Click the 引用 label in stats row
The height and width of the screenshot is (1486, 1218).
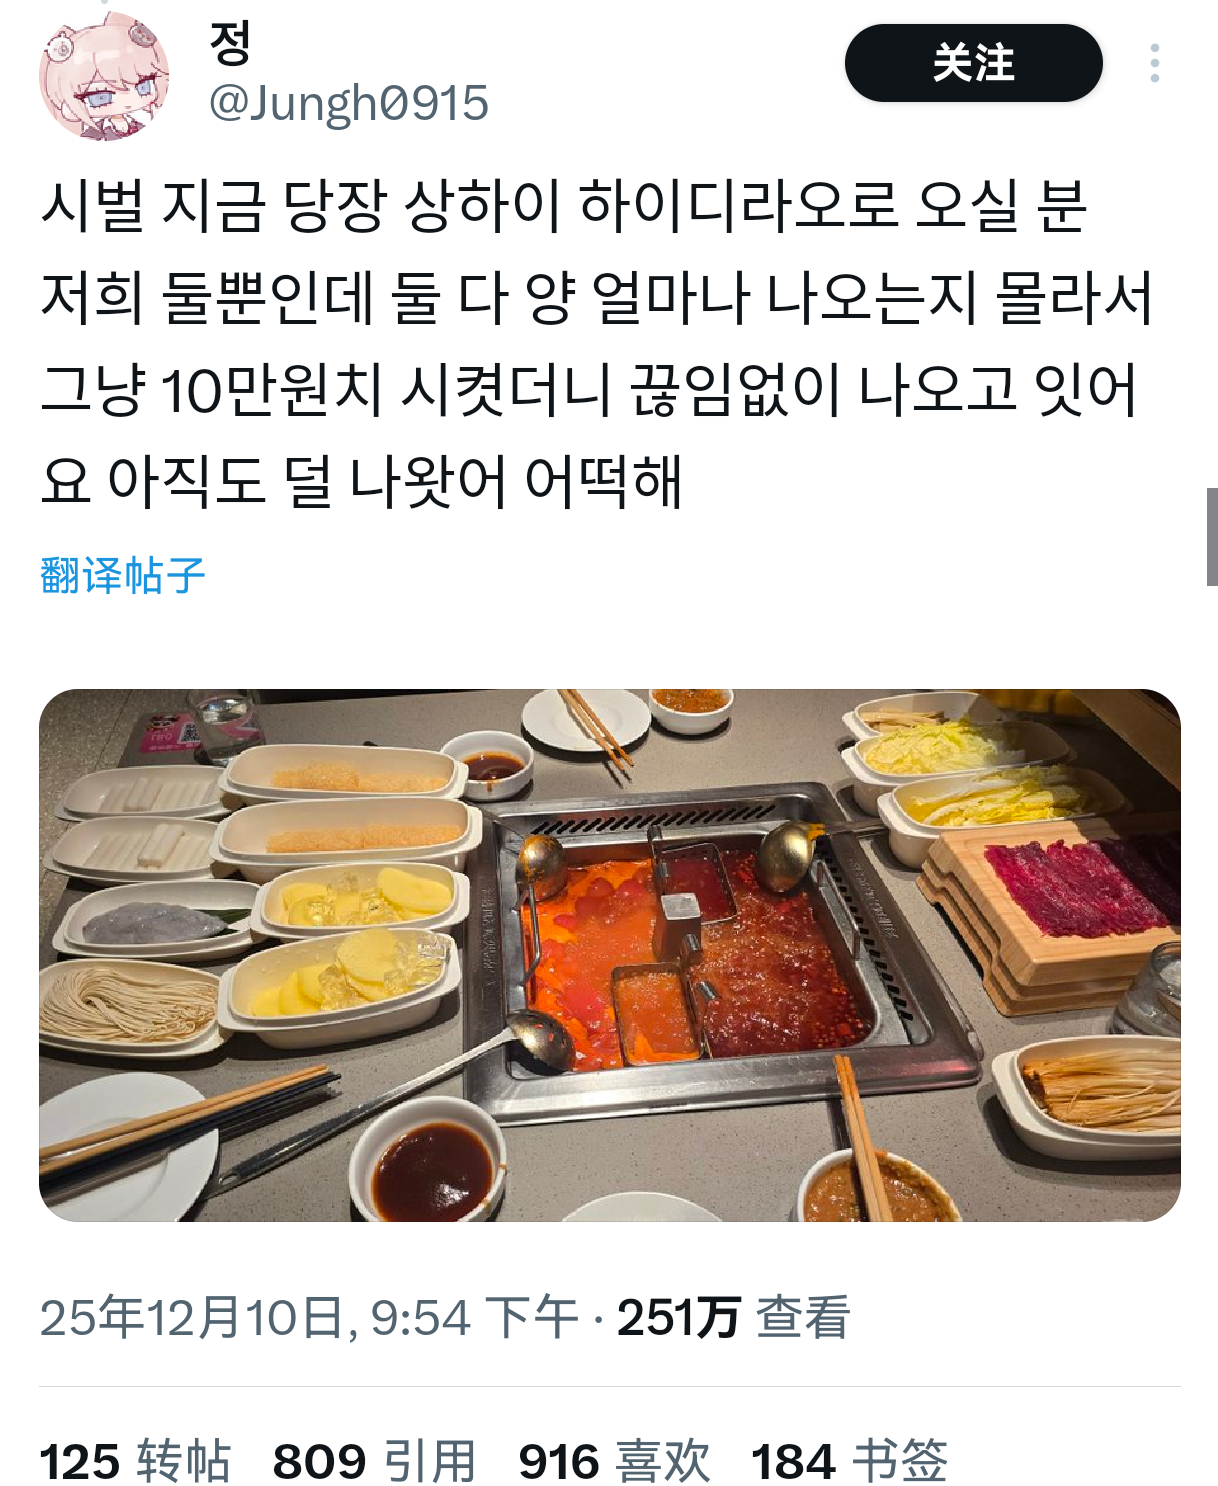(x=429, y=1461)
